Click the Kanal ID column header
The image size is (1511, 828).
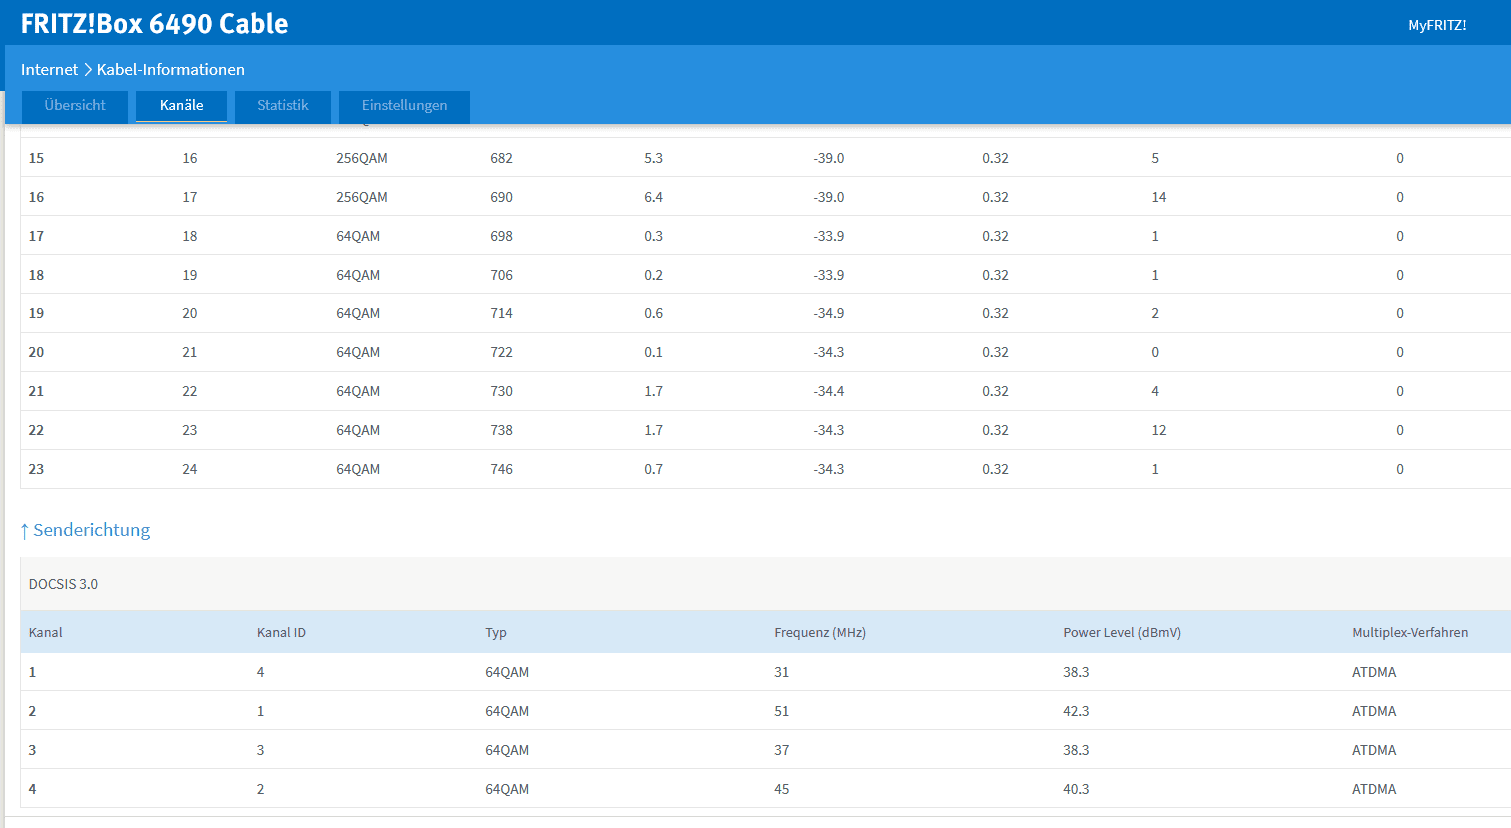click(281, 633)
